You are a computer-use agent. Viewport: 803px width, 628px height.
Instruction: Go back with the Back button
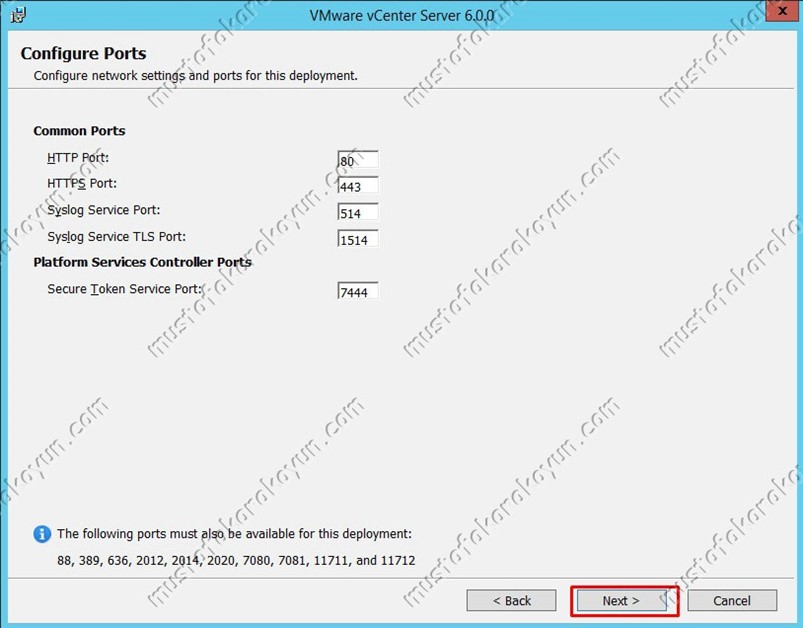pyautogui.click(x=511, y=600)
